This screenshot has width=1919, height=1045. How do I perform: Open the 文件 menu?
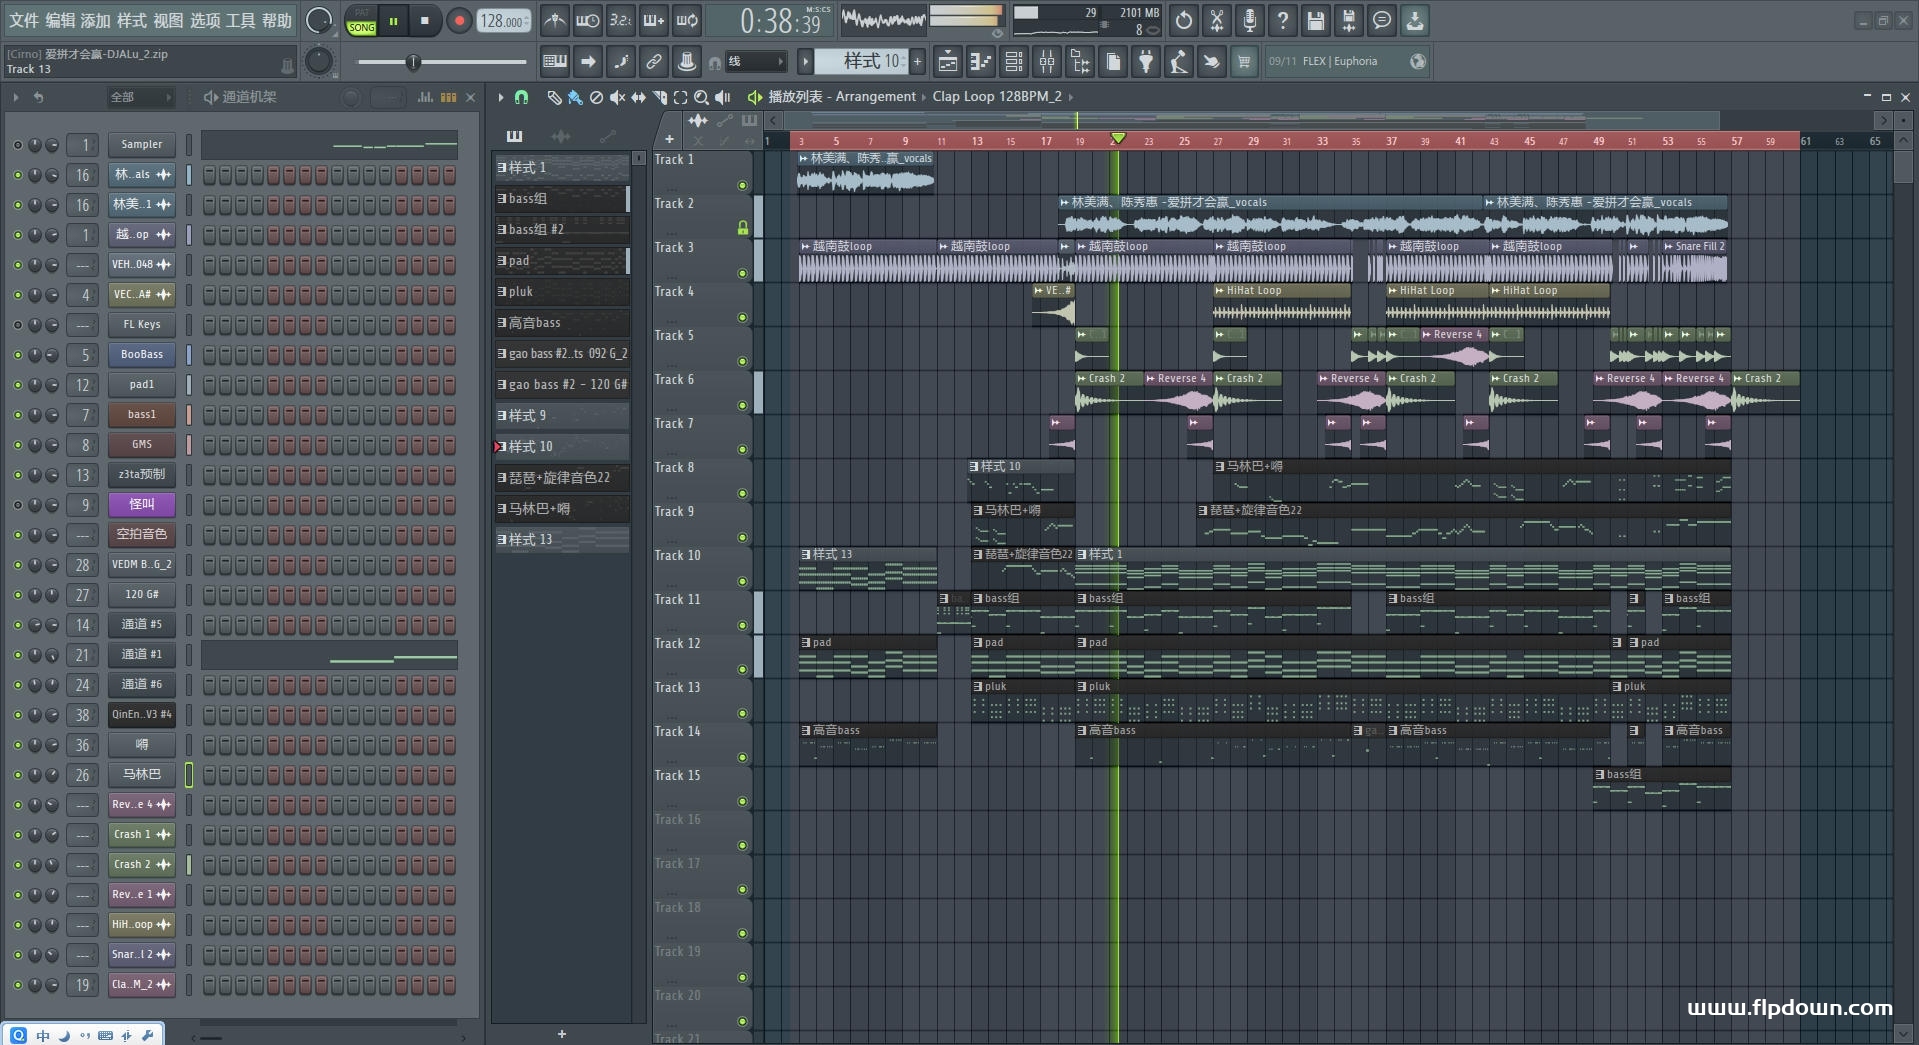point(23,21)
